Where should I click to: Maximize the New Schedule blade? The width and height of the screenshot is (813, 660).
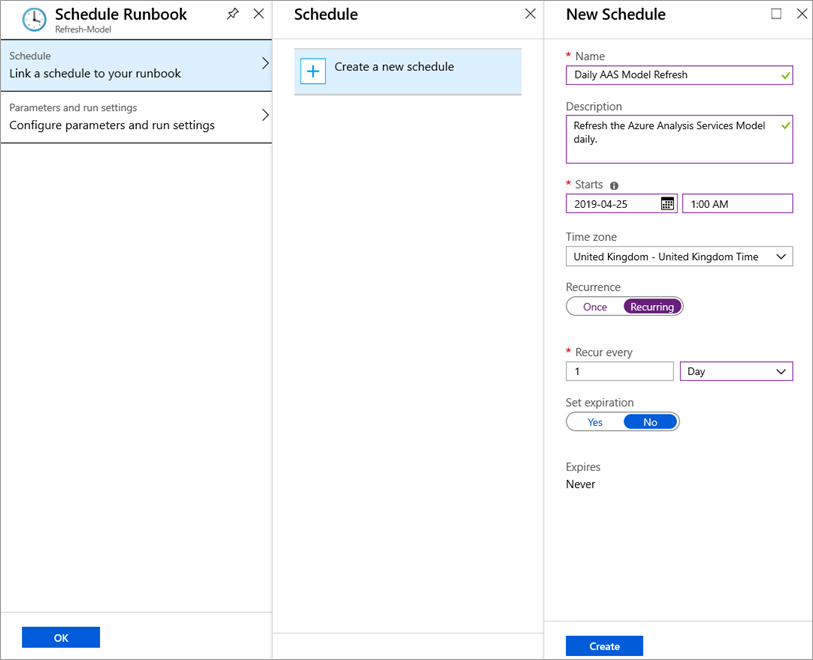coord(776,13)
